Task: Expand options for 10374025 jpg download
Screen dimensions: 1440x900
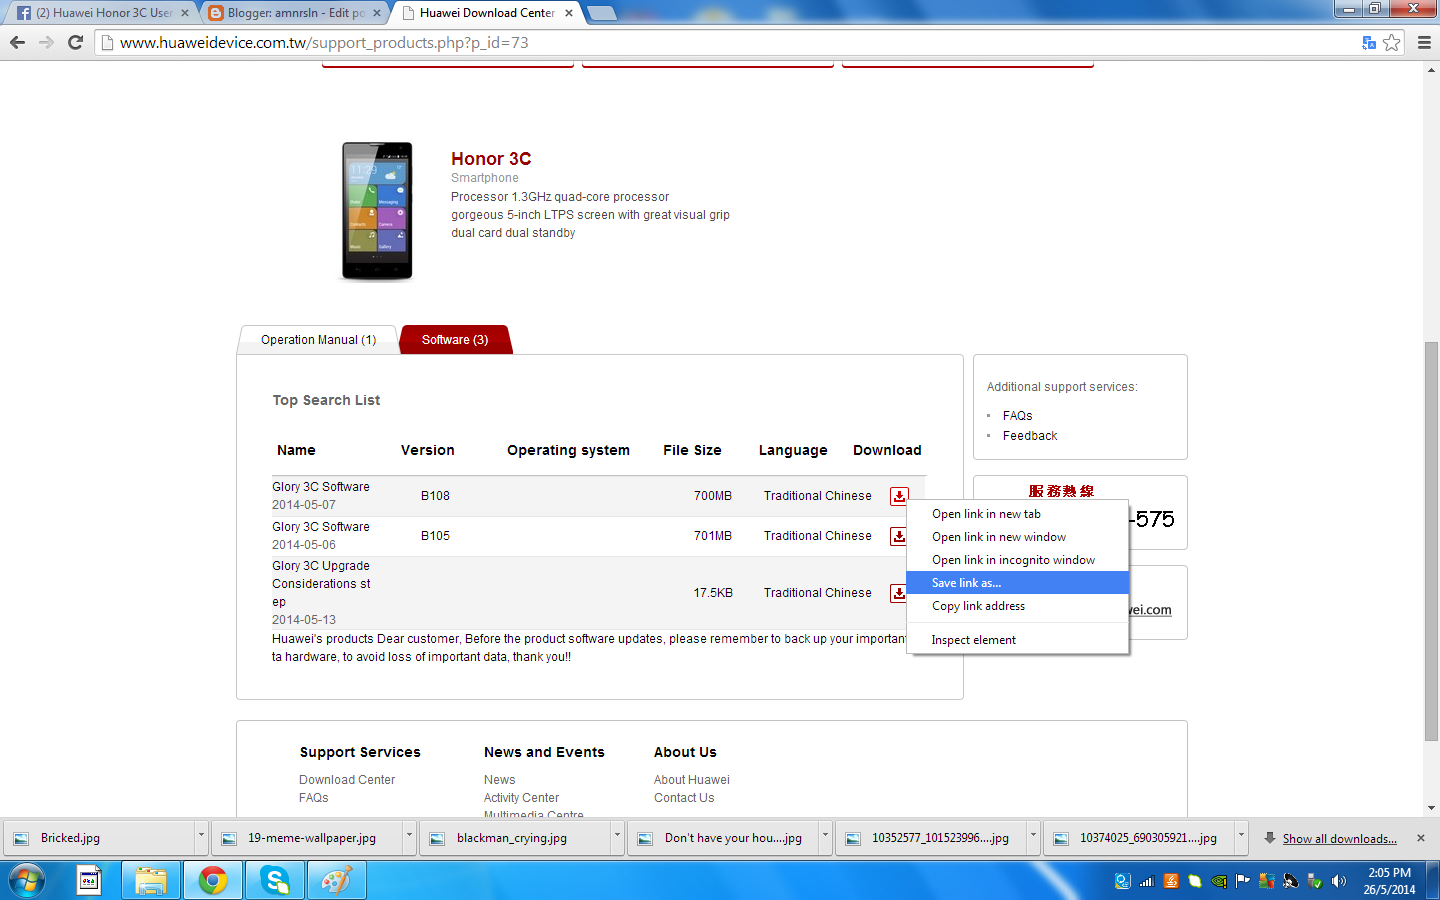Action: (1241, 838)
